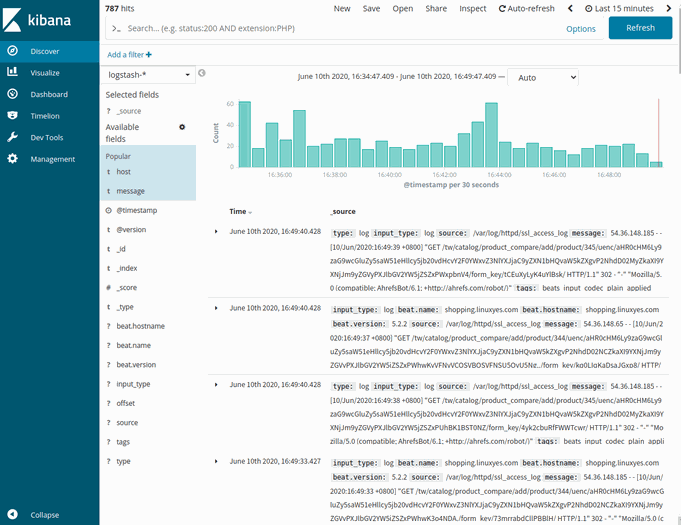The image size is (681, 525).
Task: Expand the first log row at 16:49:40.428
Action: click(x=216, y=231)
